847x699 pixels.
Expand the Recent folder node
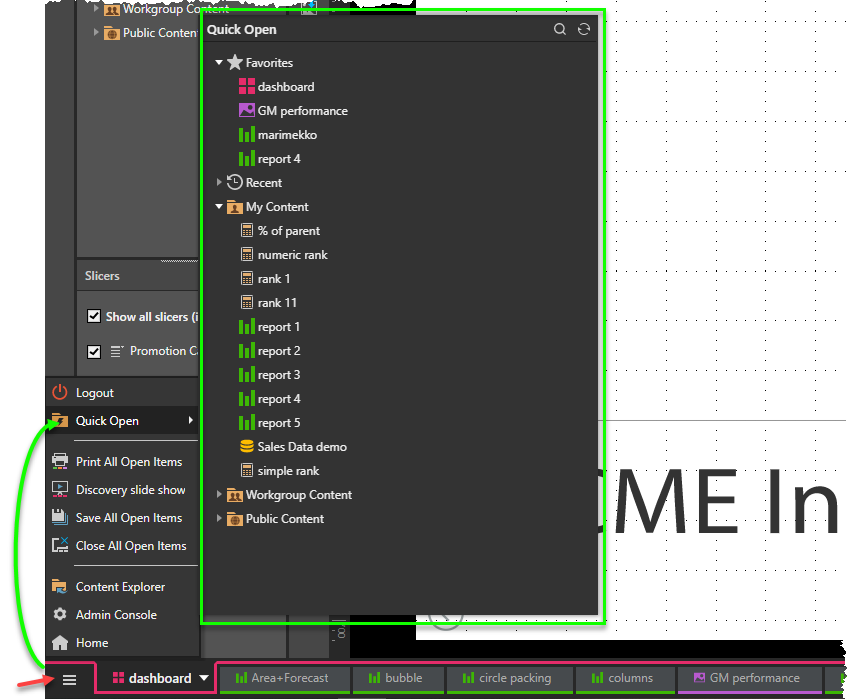click(220, 183)
